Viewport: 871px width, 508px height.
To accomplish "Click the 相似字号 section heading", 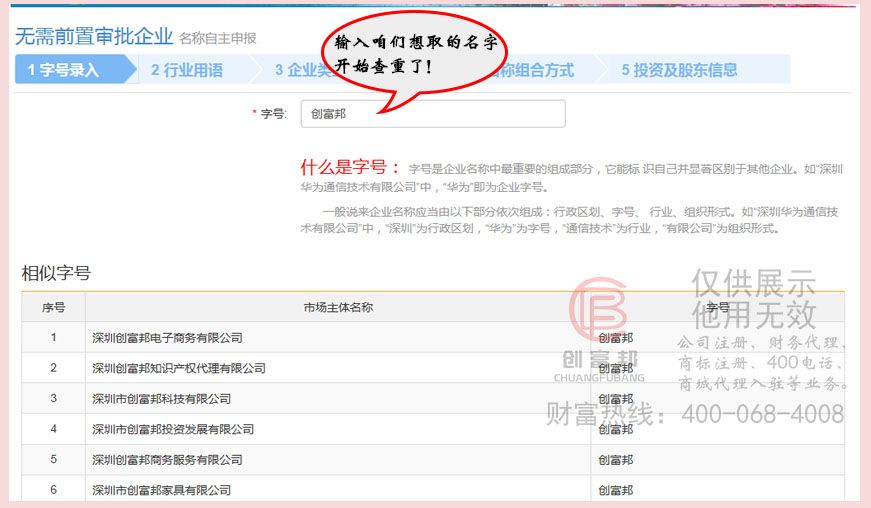I will [x=56, y=273].
